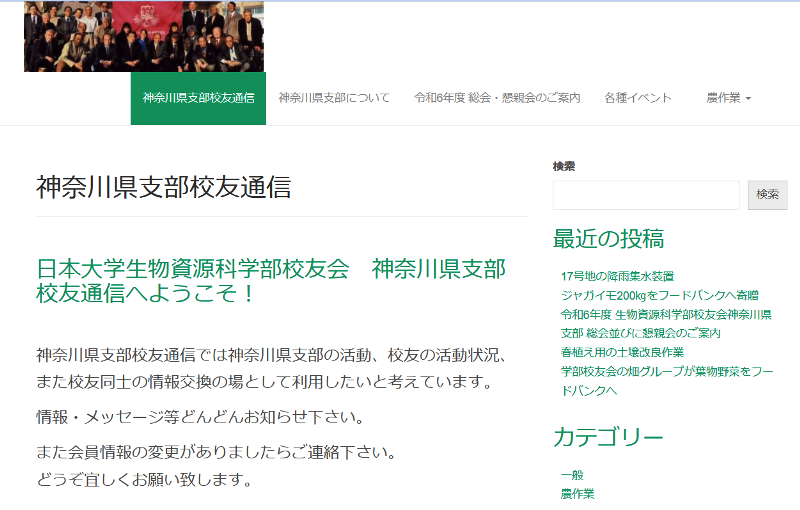
Task: Click the カテゴリー sidebar heading
Action: coord(608,437)
